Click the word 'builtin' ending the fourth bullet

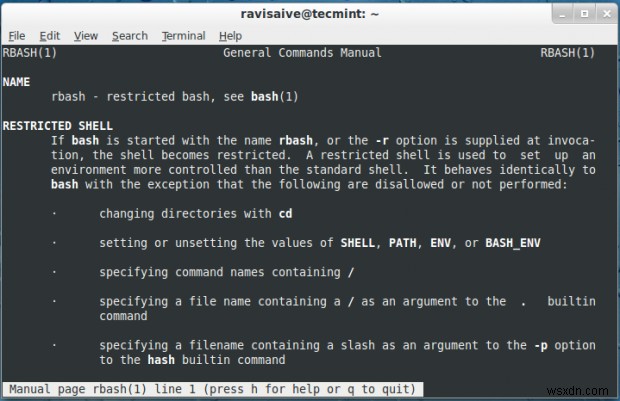click(571, 301)
